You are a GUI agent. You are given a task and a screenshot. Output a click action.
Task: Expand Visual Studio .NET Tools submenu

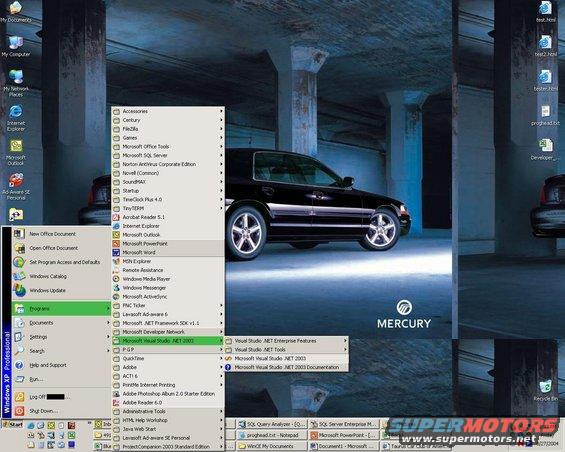point(287,350)
